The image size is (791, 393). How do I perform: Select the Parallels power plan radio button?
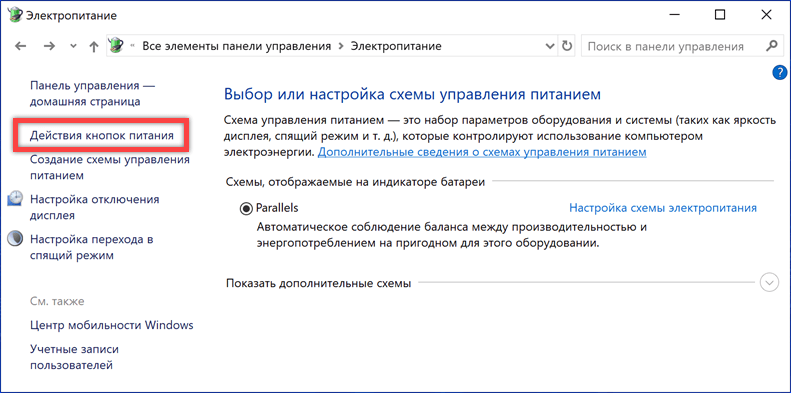(247, 209)
